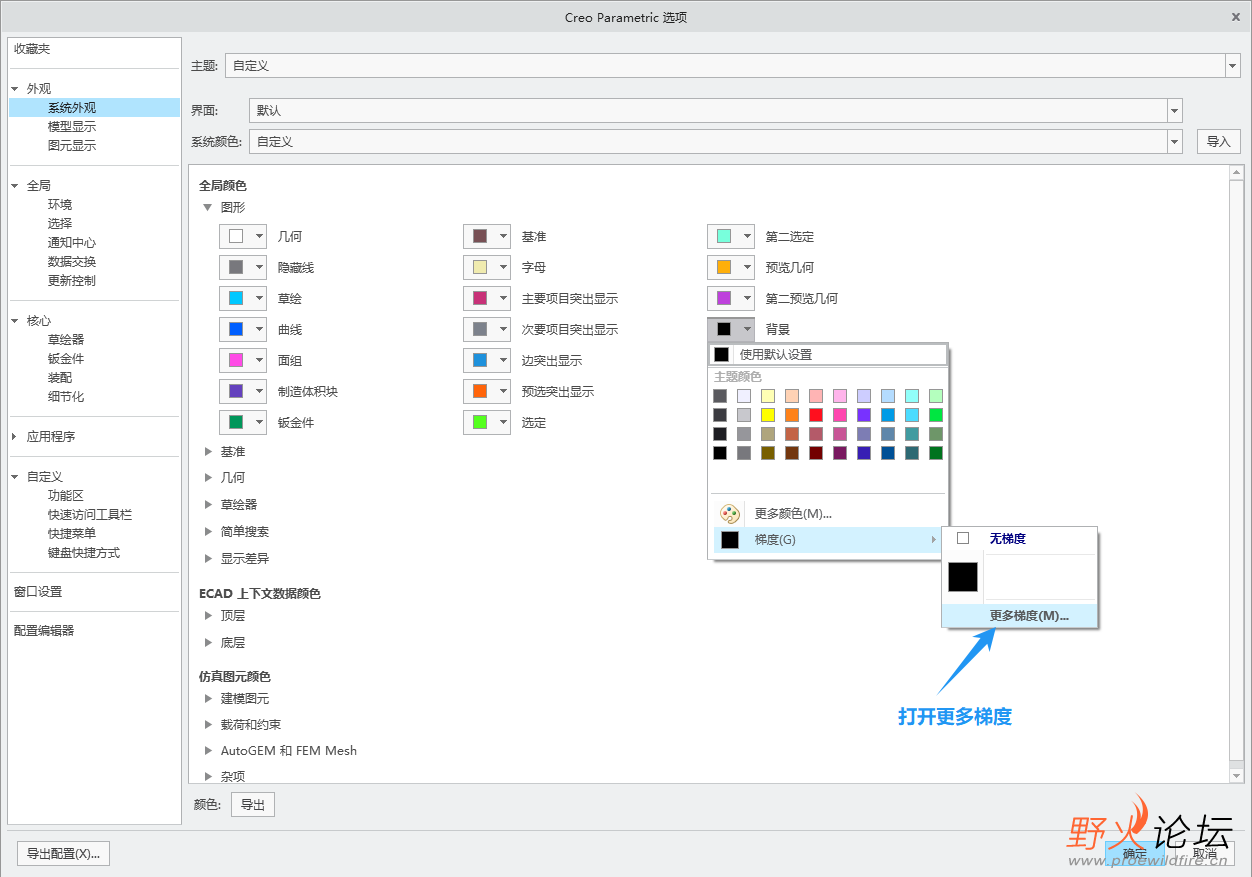Screen dimensions: 1252x877
Task: Select 通知中心 in the left tree
Action: [x=72, y=243]
